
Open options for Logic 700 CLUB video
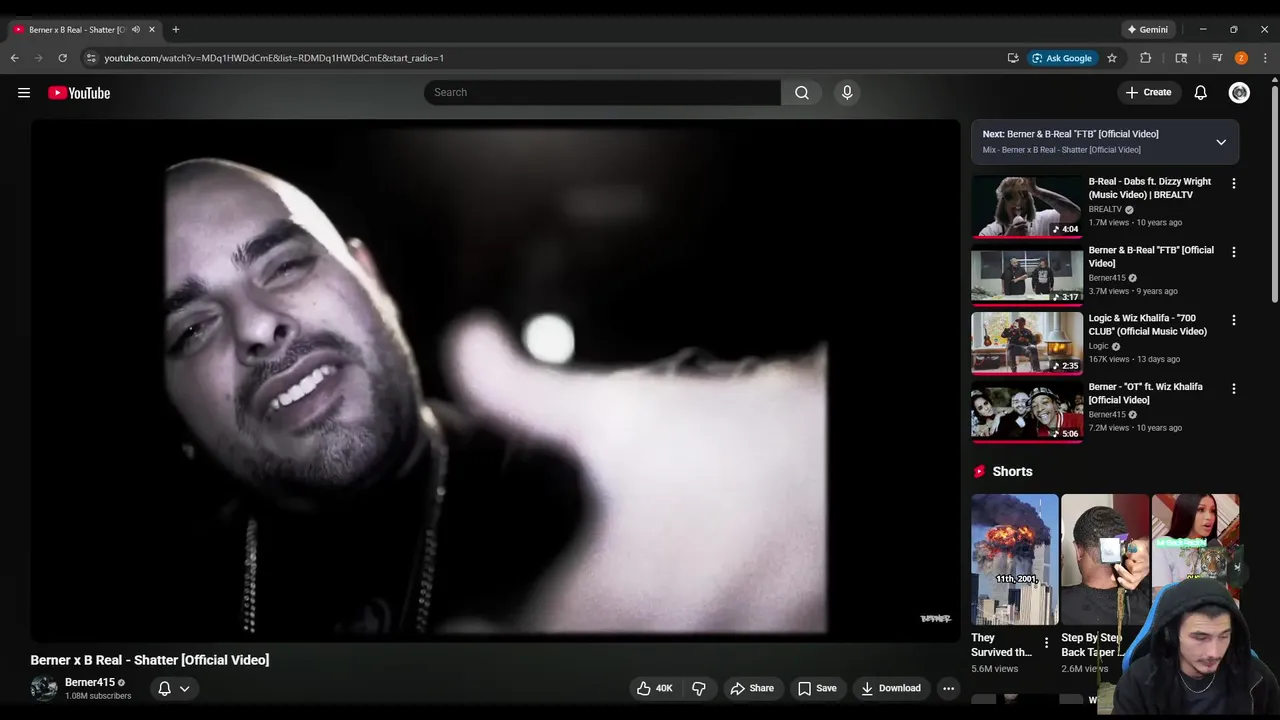point(1233,320)
